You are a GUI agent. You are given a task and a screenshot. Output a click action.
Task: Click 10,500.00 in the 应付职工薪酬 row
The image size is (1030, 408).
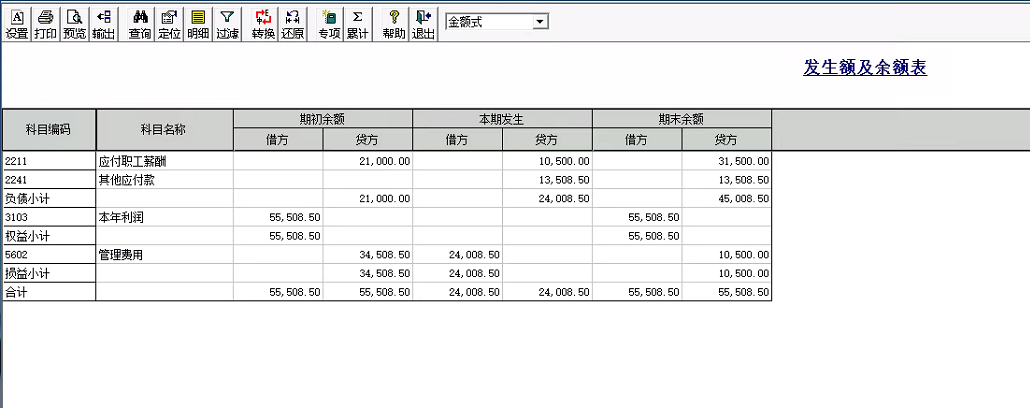click(547, 161)
